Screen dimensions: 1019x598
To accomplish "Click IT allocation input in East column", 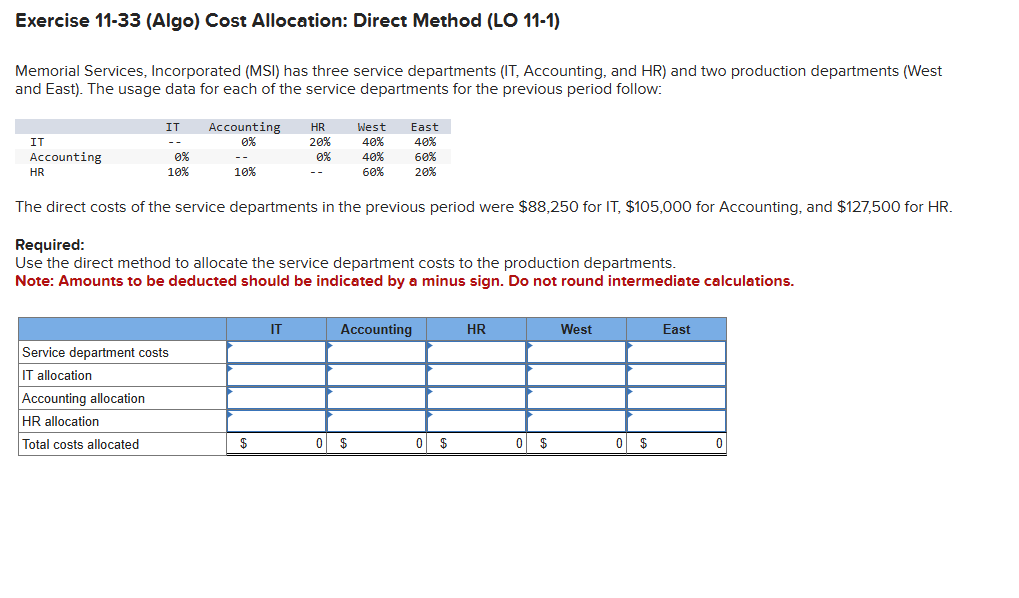I will [676, 375].
